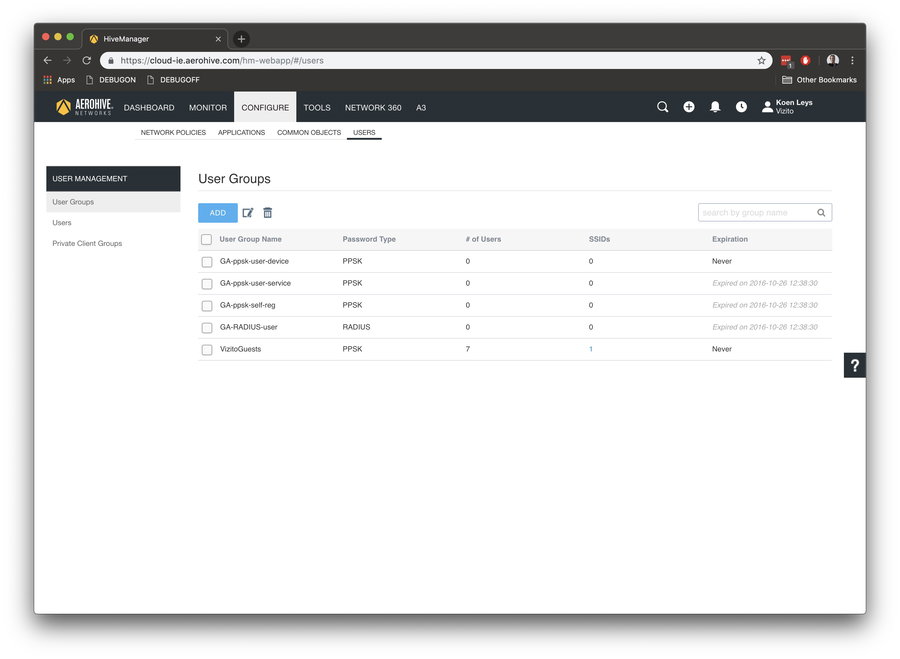This screenshot has height=659, width=900.
Task: Open the SSID count link for VizitoGuests
Action: click(x=591, y=350)
